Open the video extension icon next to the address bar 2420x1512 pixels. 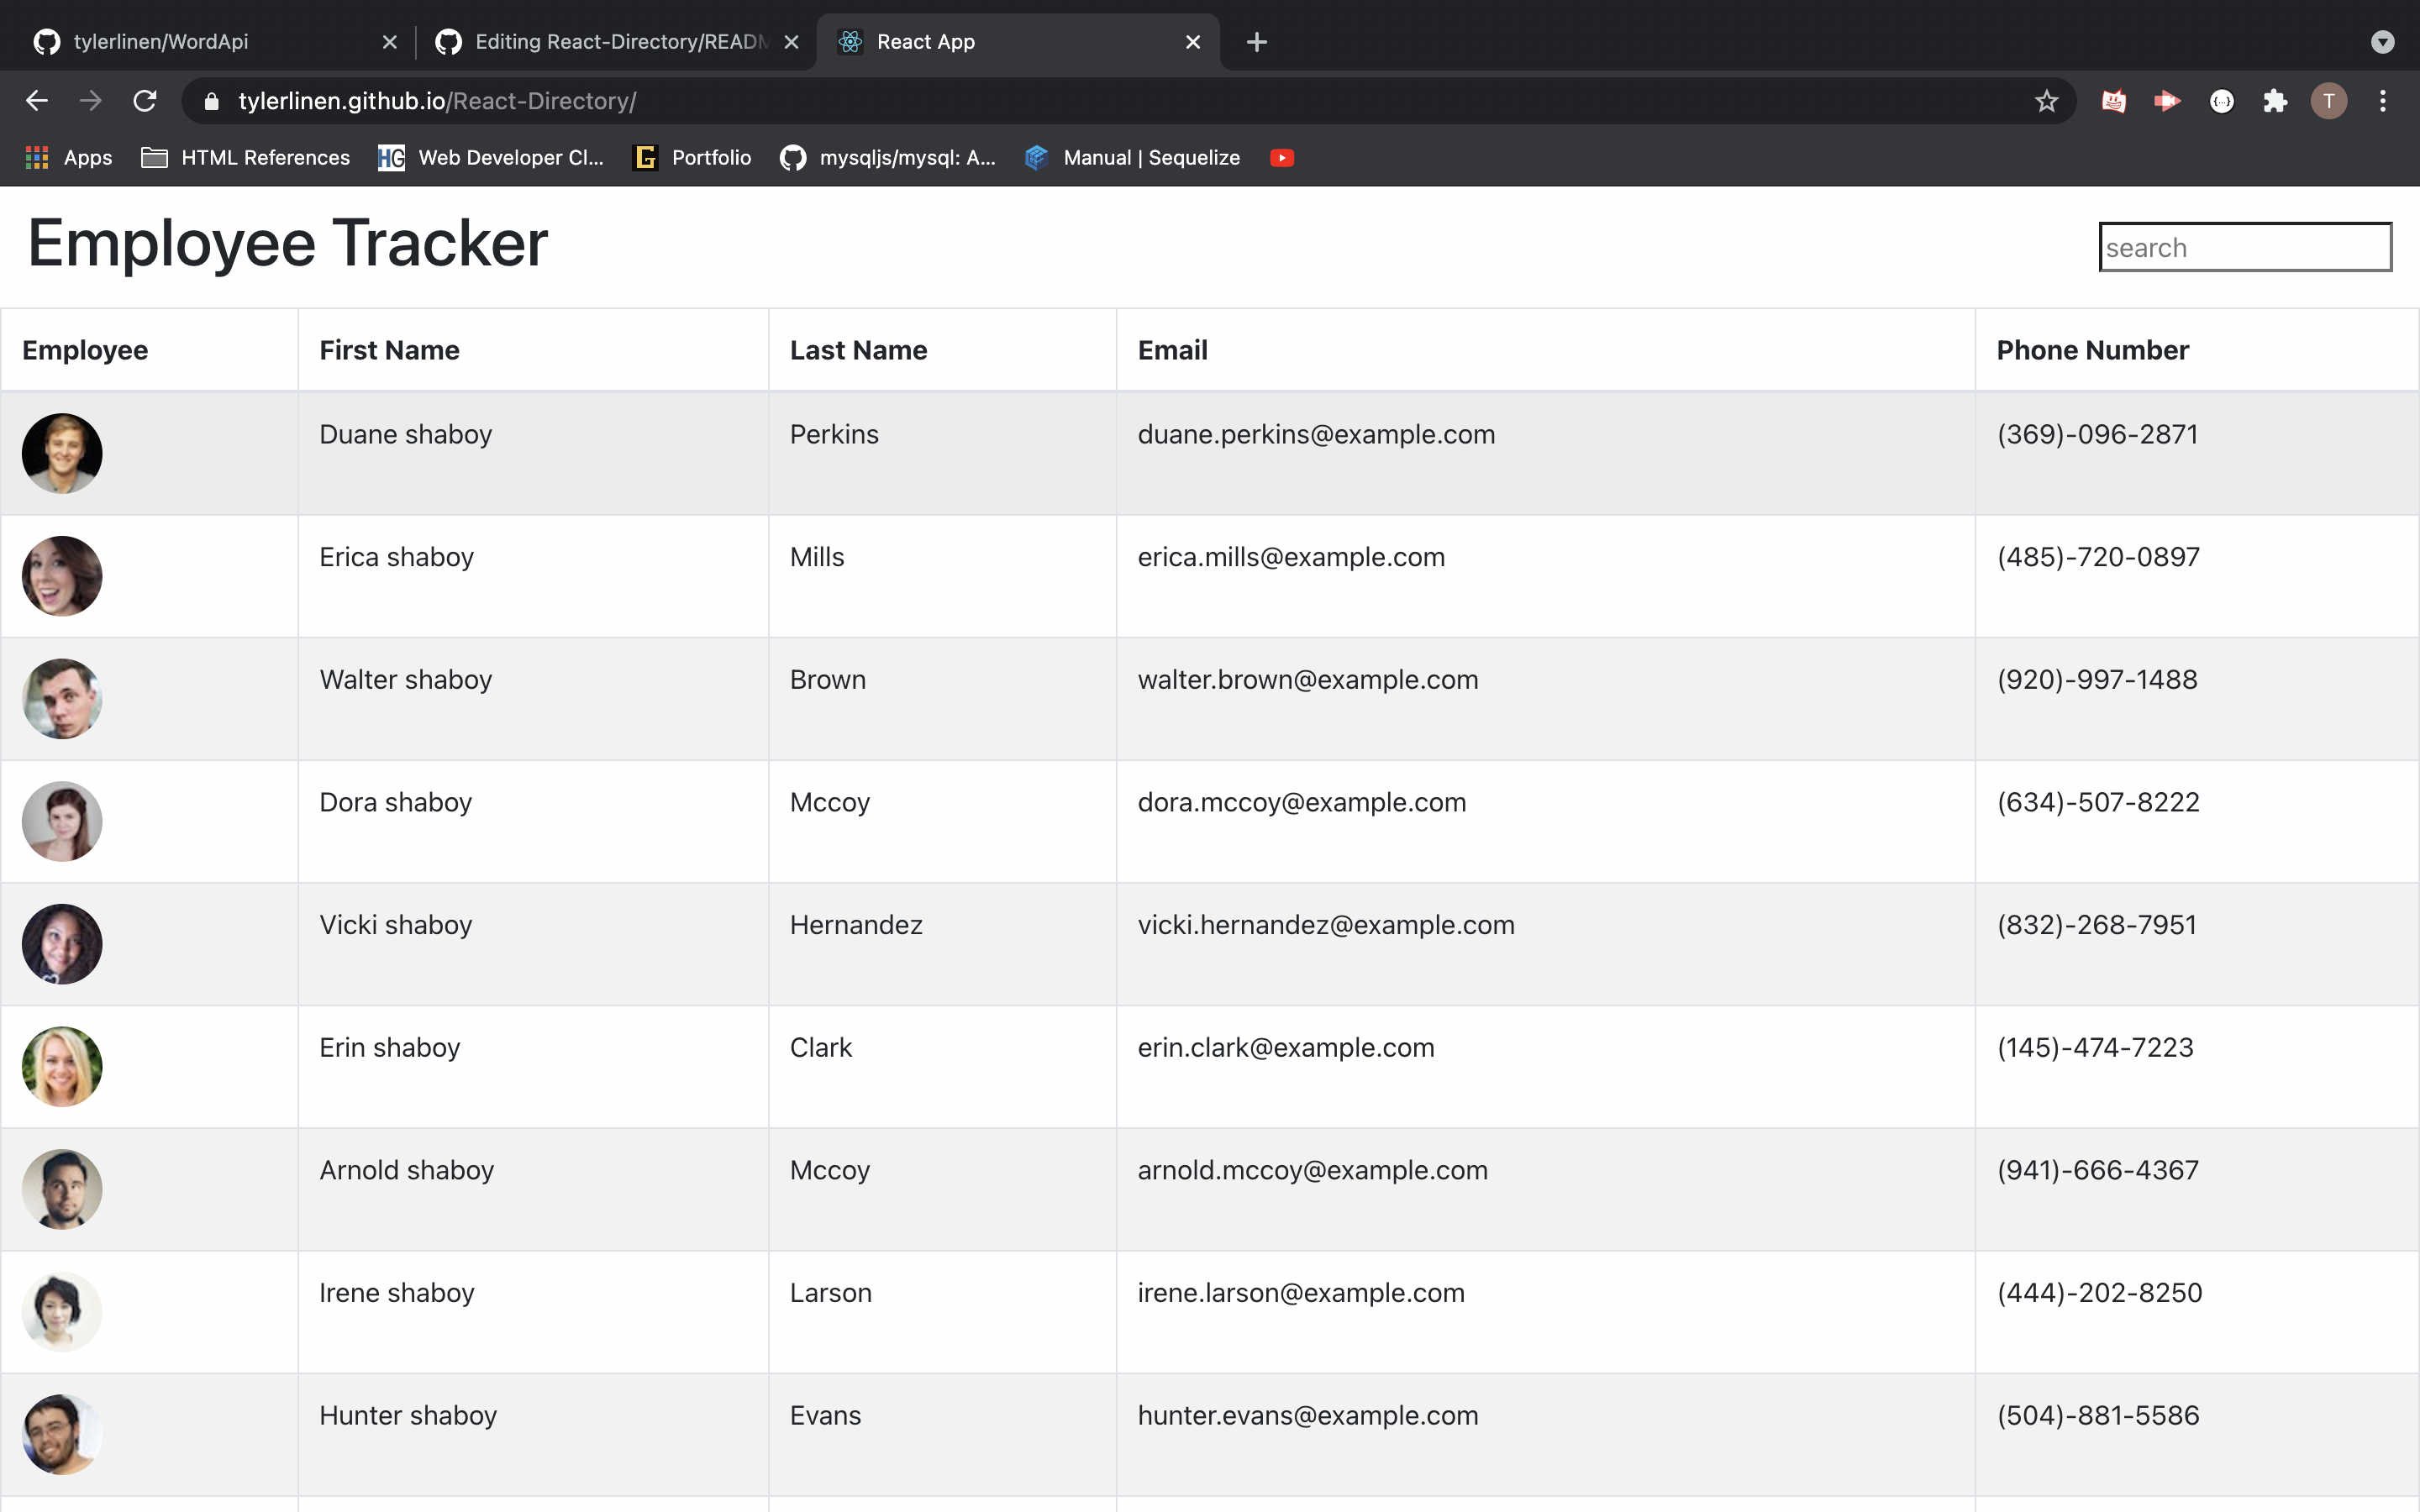point(2167,100)
